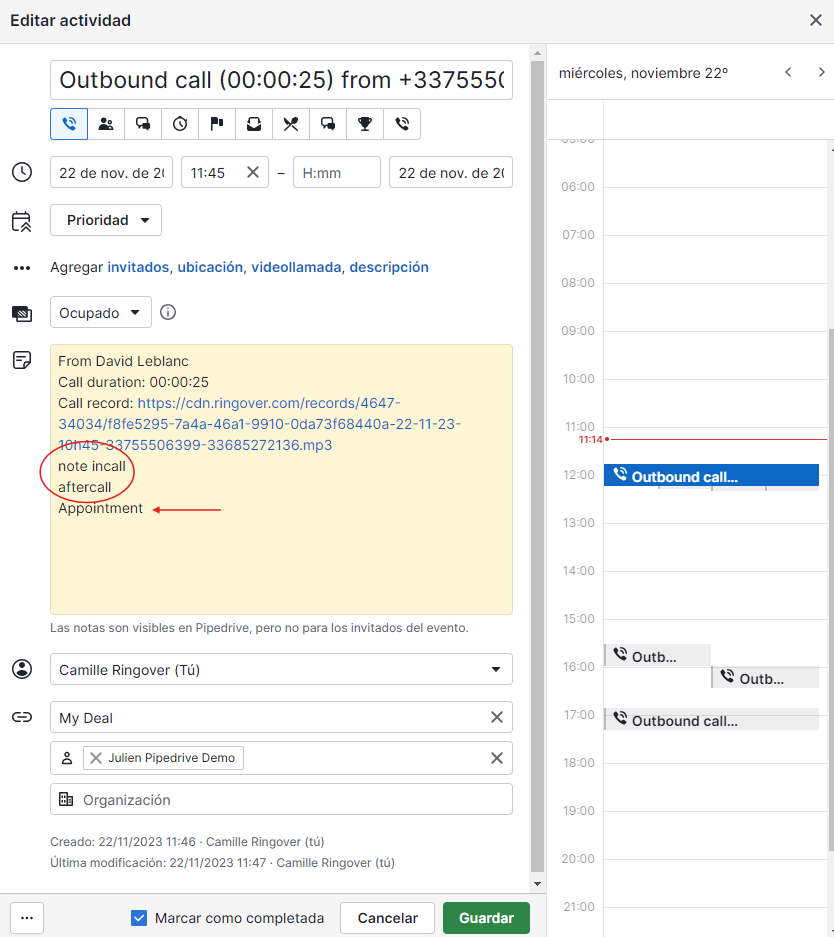Screen dimensions: 834x937
Task: Edit the Outbound call activity title field
Action: (x=281, y=79)
